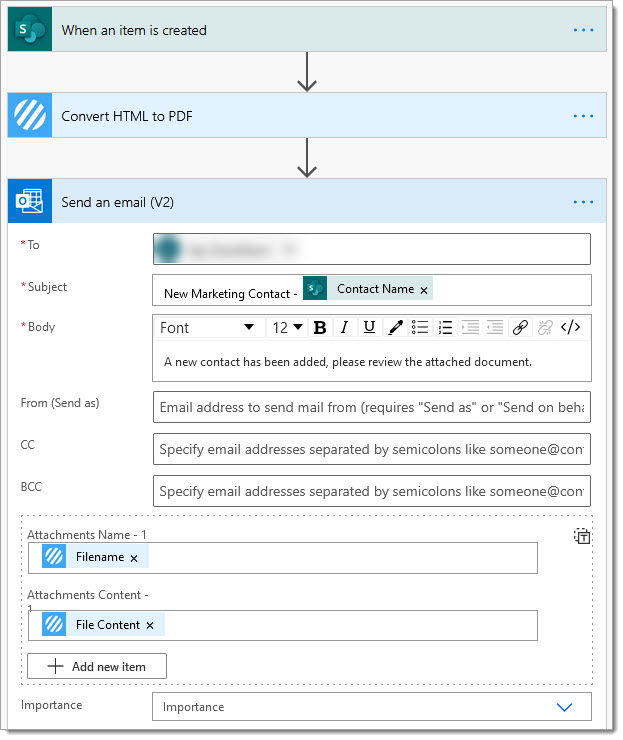Screen dimensions: 623x740
Task: Expand the Convert HTML to PDF step
Action: (x=307, y=115)
